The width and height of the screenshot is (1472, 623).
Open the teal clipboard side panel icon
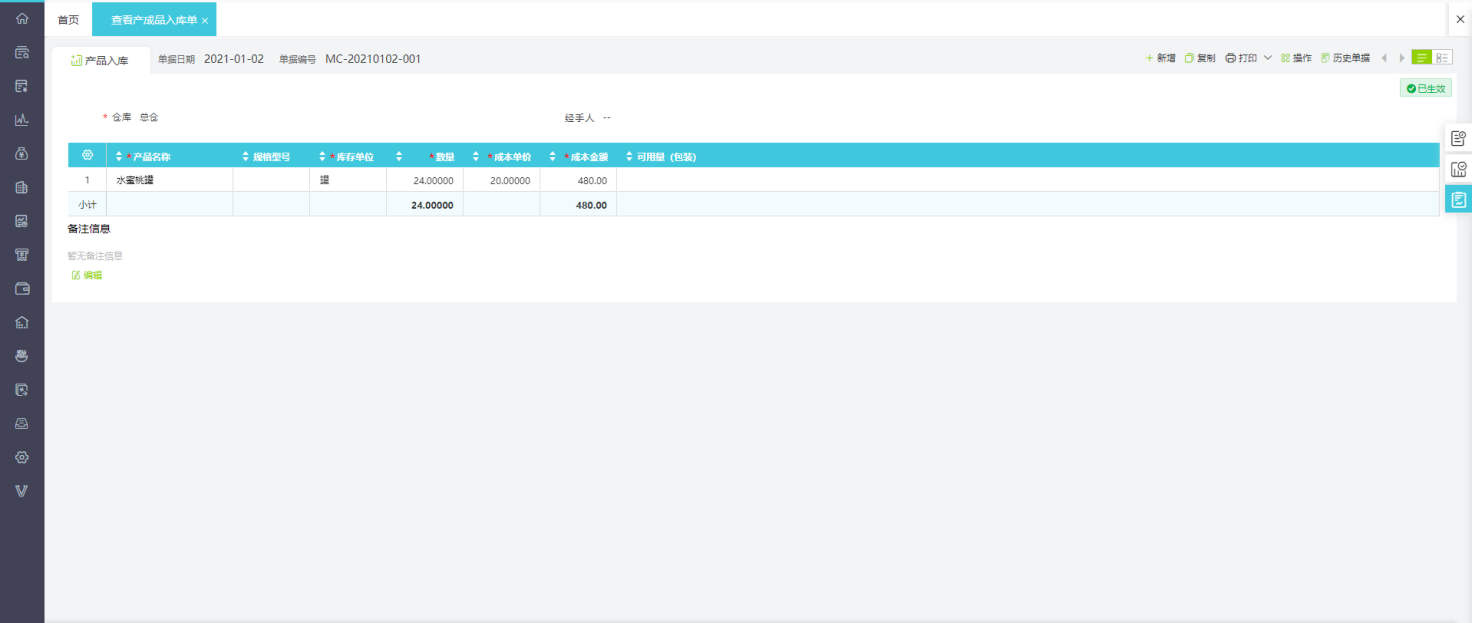[1459, 200]
